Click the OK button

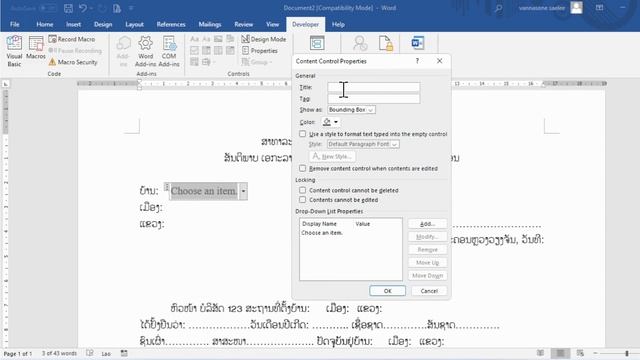point(387,291)
